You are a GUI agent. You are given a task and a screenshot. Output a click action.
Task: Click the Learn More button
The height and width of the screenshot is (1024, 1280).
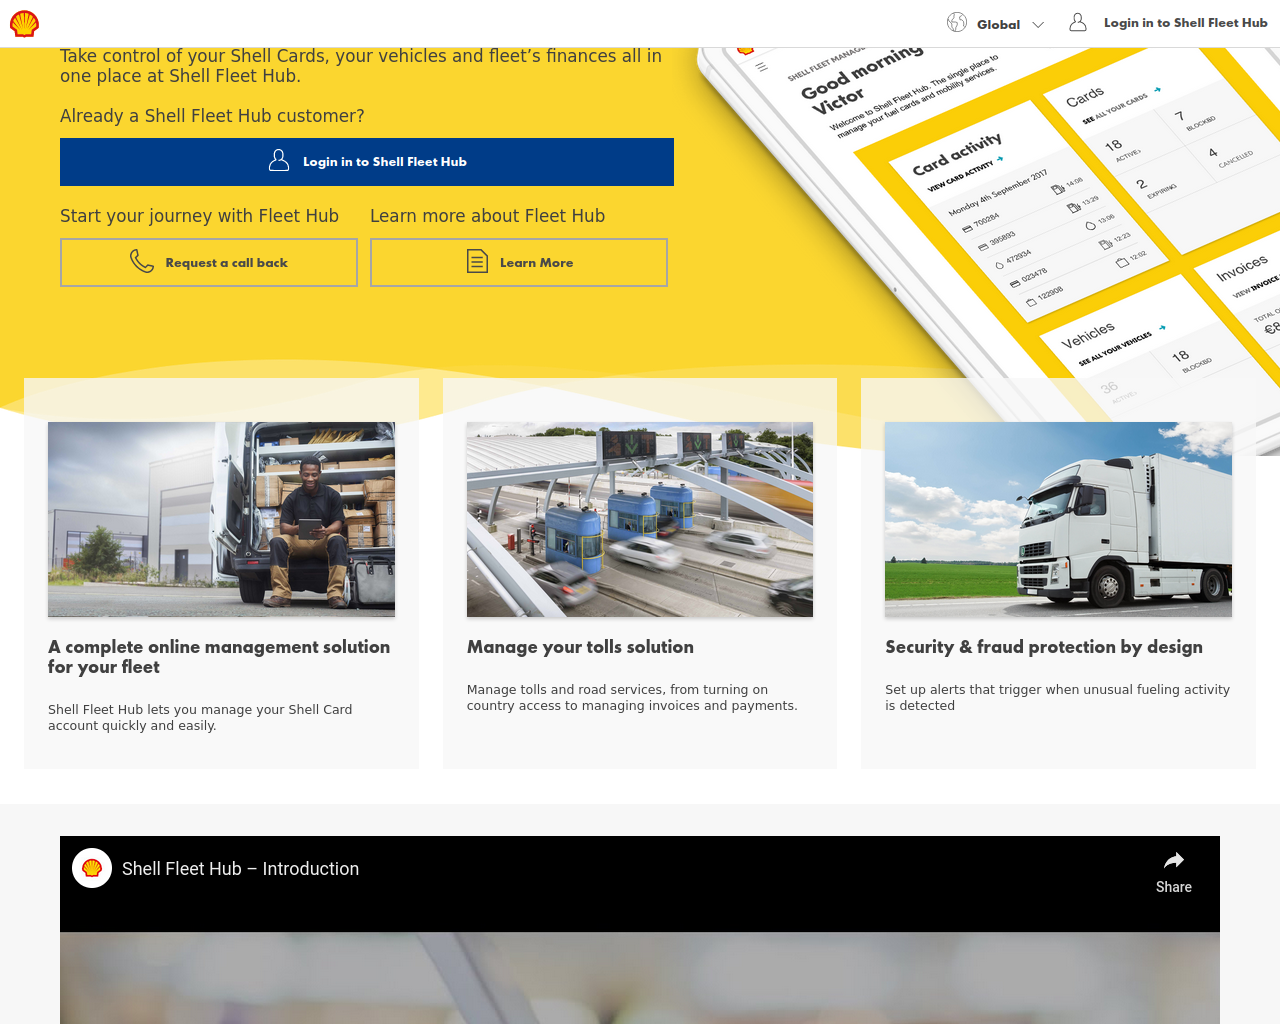point(519,263)
